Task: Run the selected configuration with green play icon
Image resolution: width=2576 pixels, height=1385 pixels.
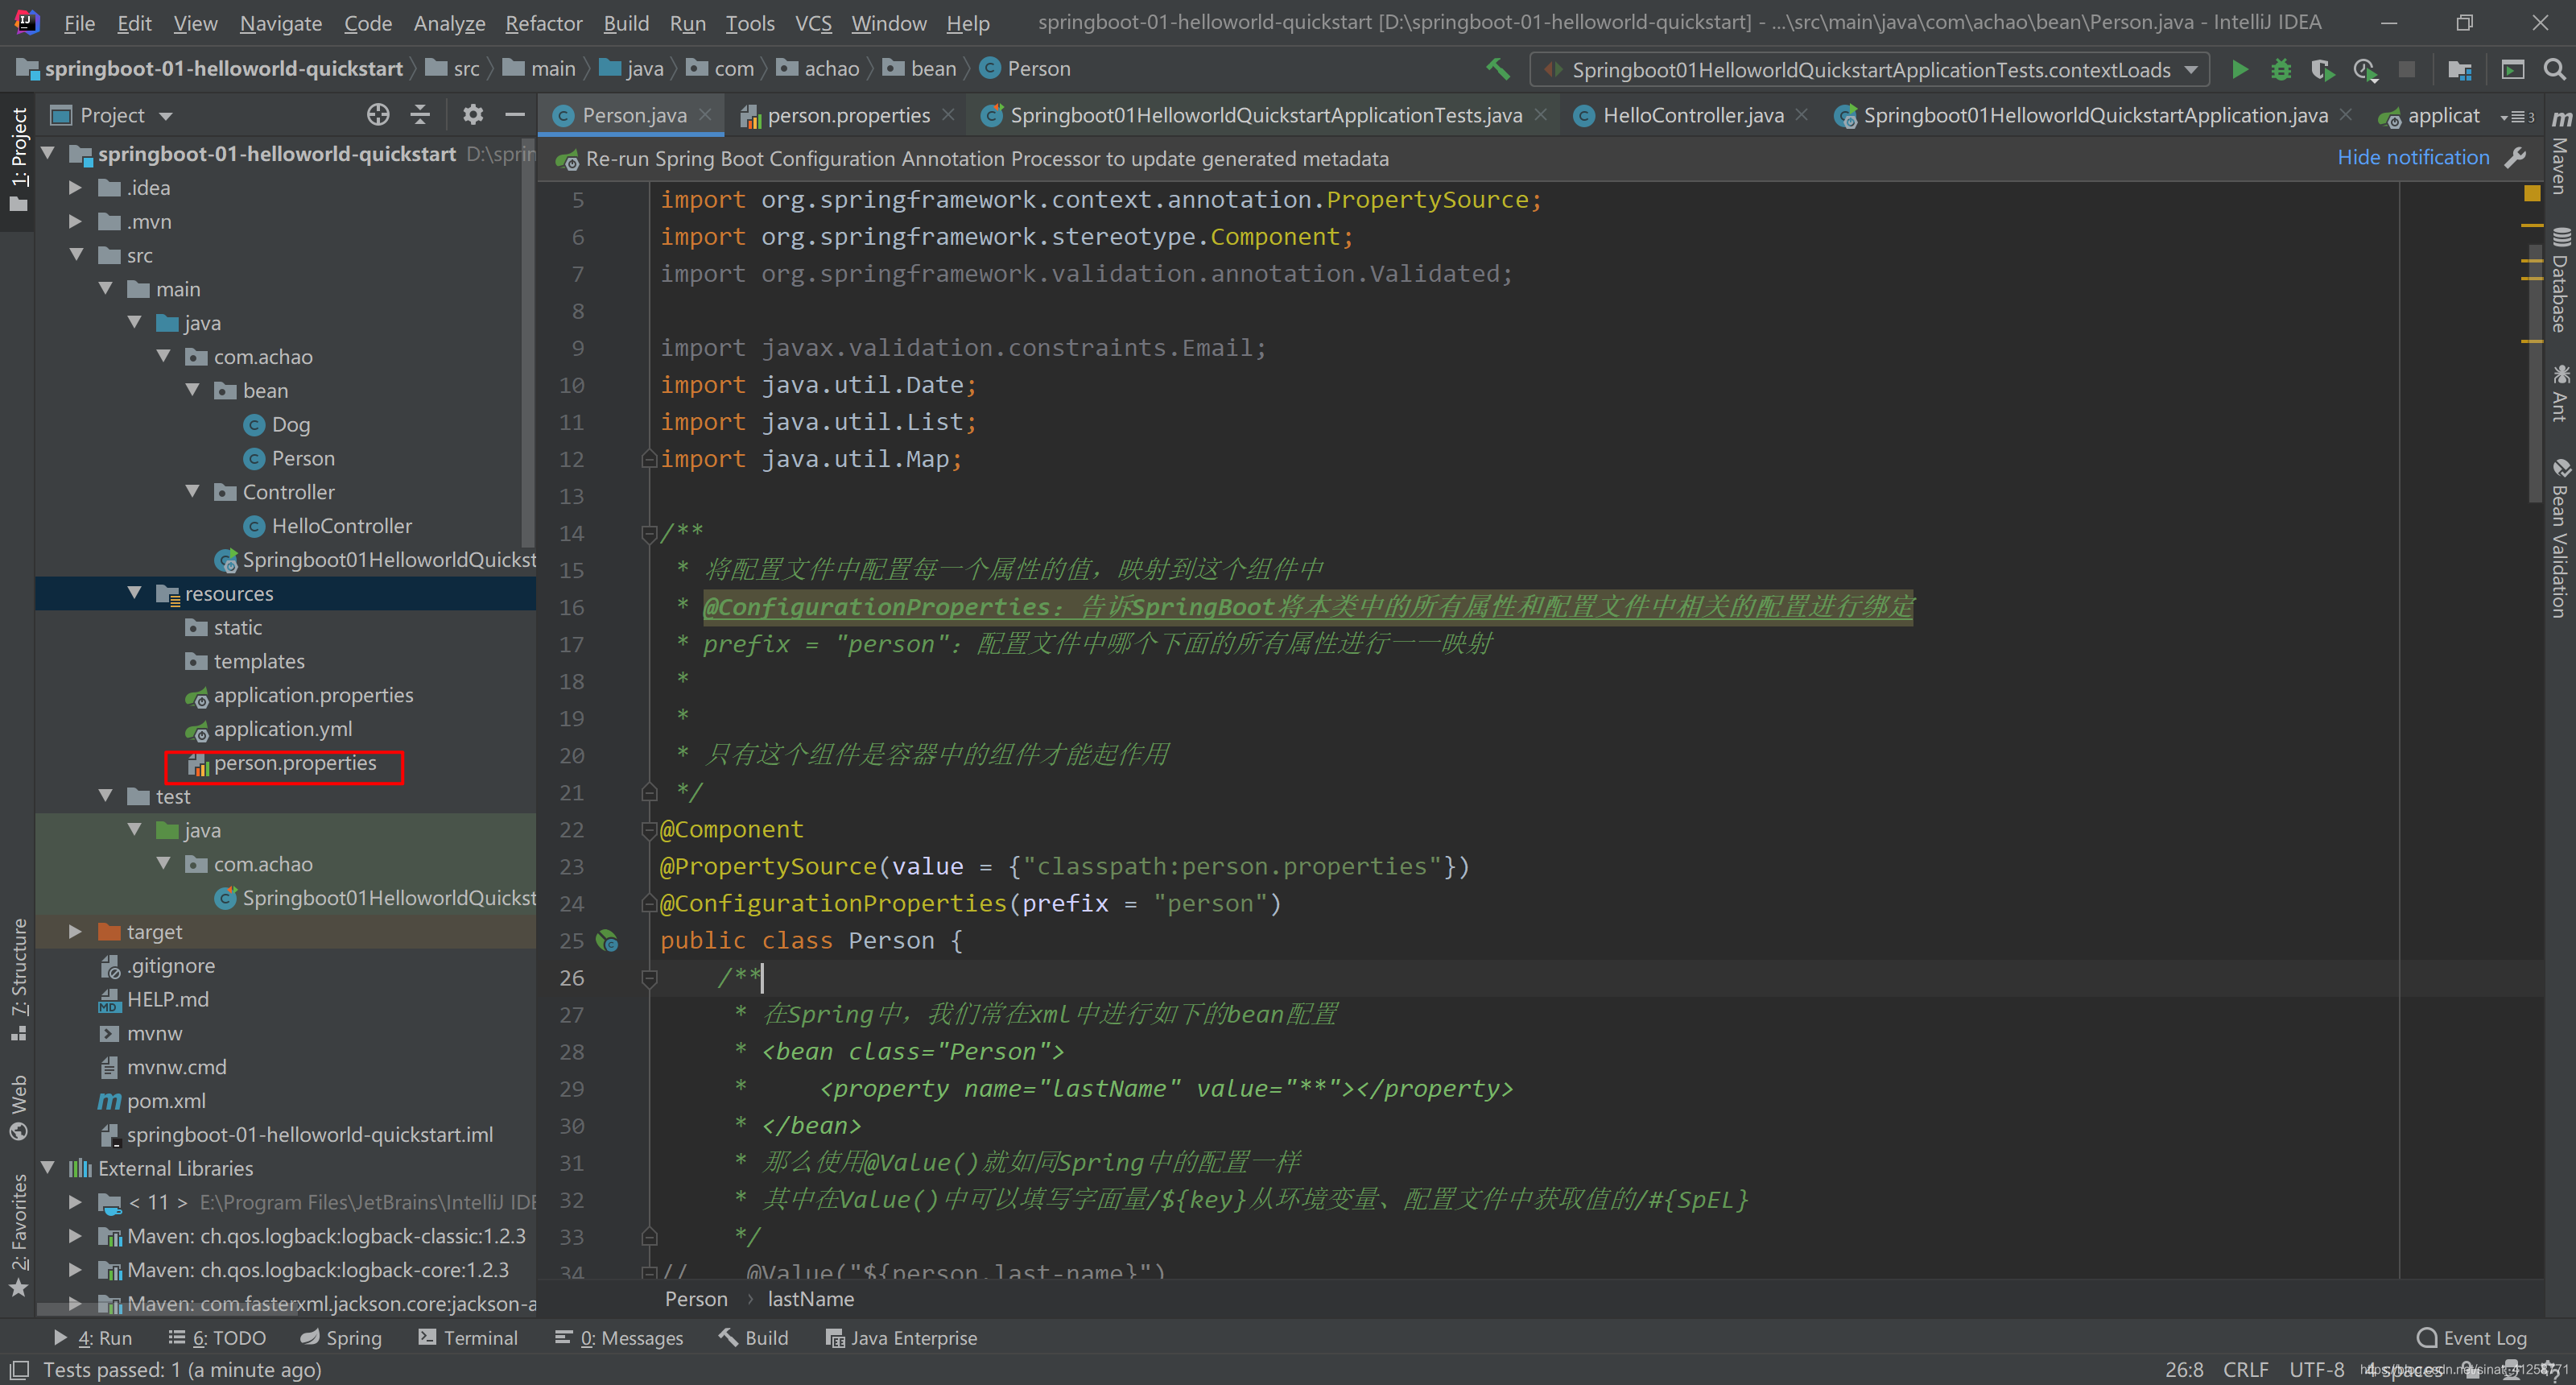Action: 2240,69
